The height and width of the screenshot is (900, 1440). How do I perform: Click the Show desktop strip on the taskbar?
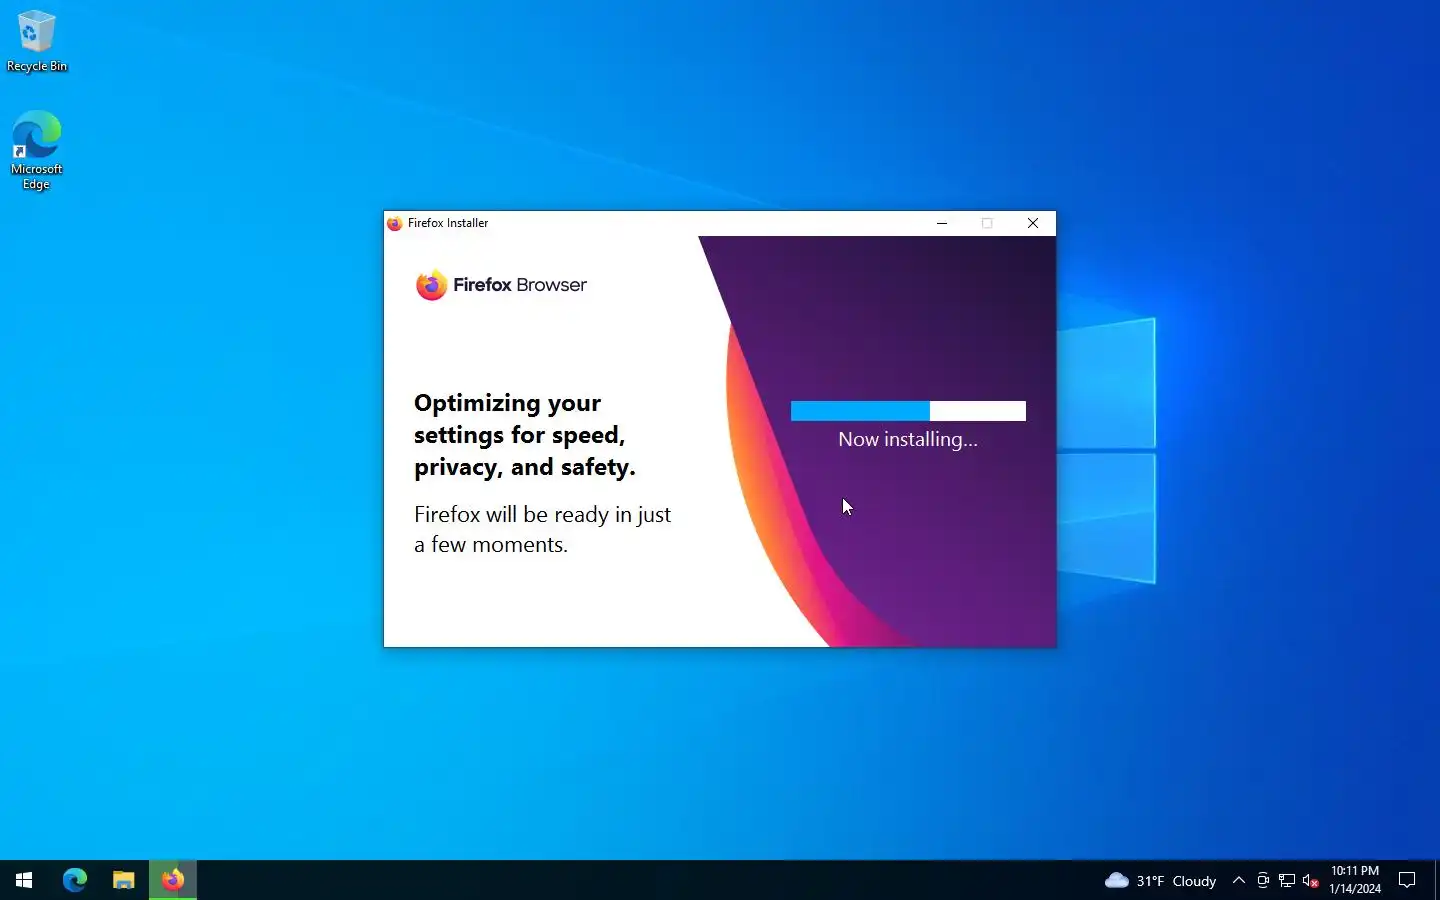click(1437, 880)
